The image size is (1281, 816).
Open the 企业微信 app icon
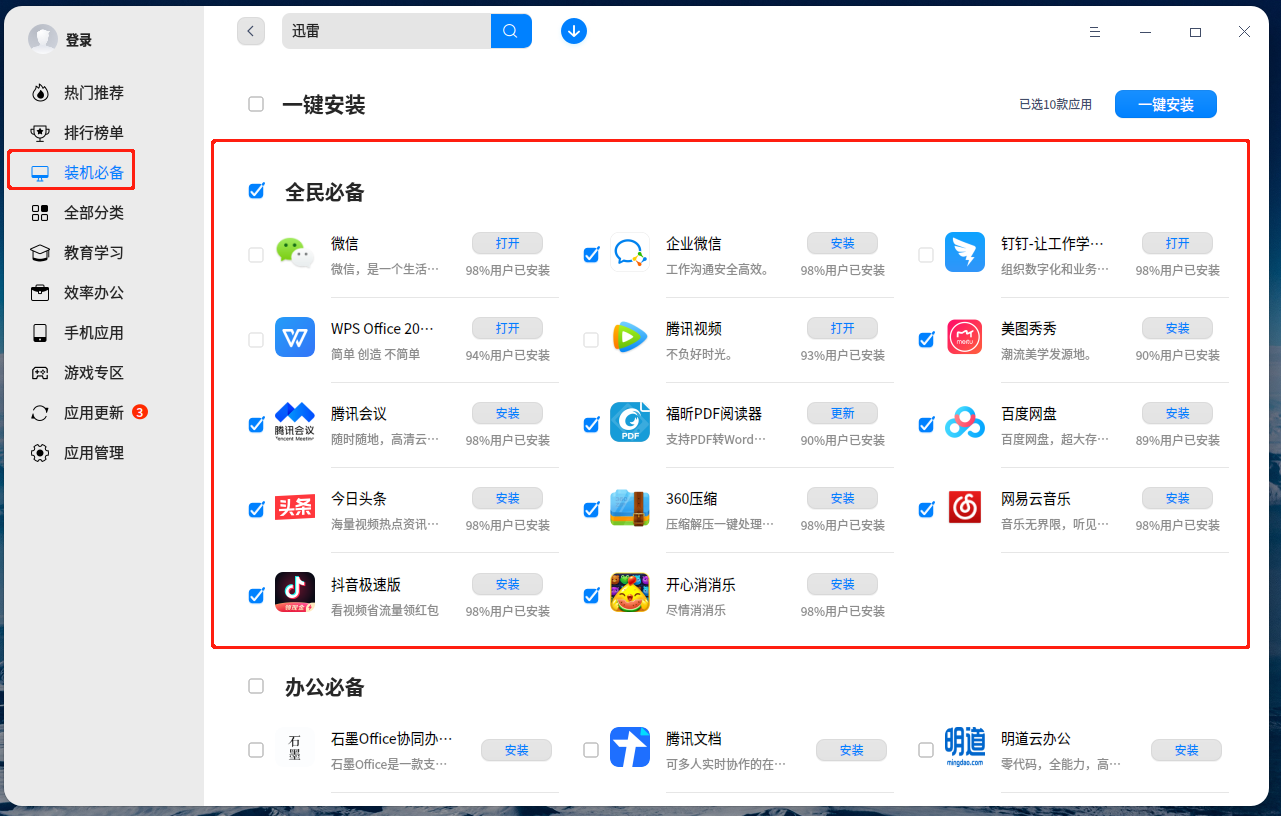click(x=630, y=253)
